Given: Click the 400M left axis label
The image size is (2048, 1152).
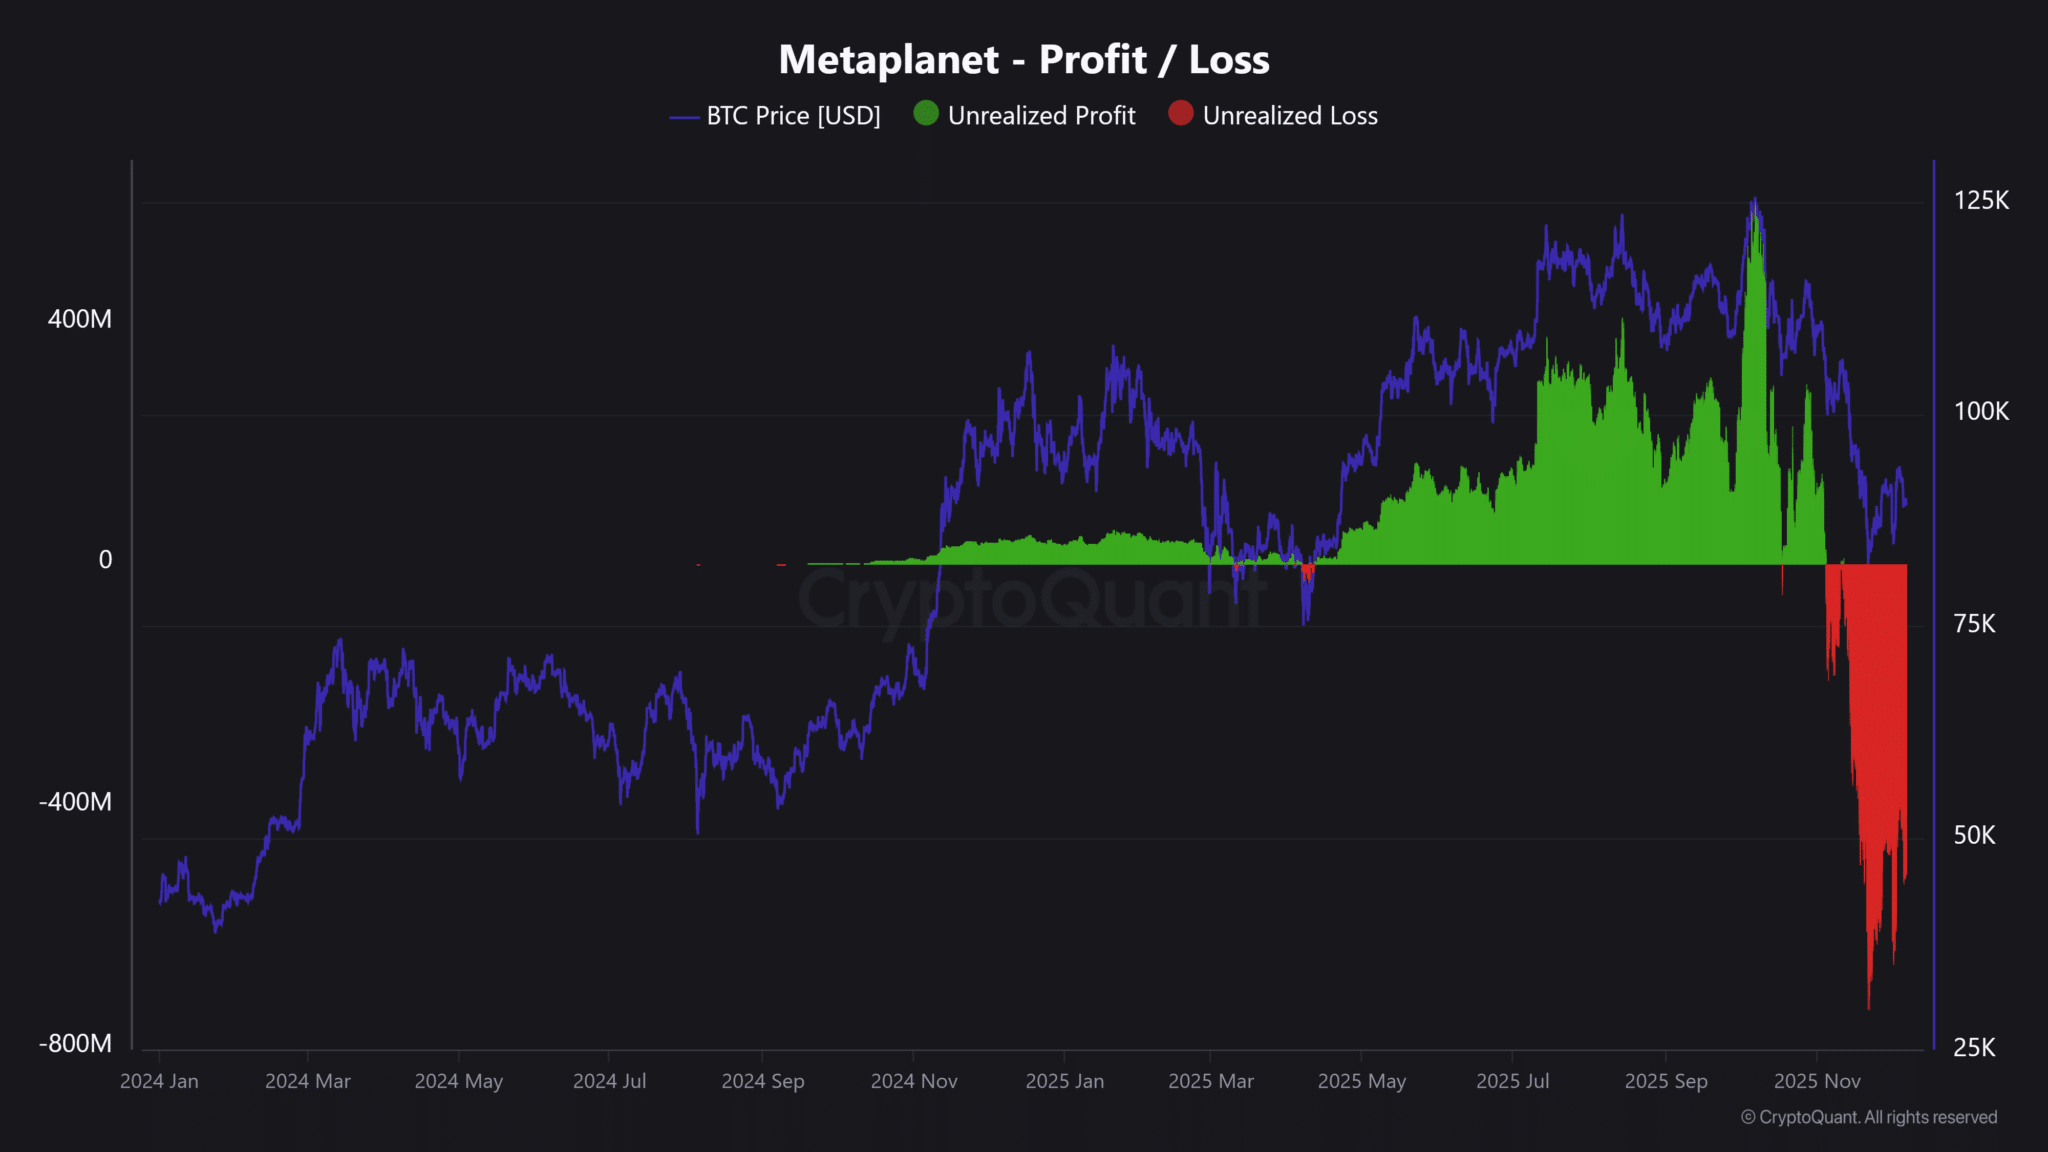Looking at the screenshot, I should click(80, 319).
